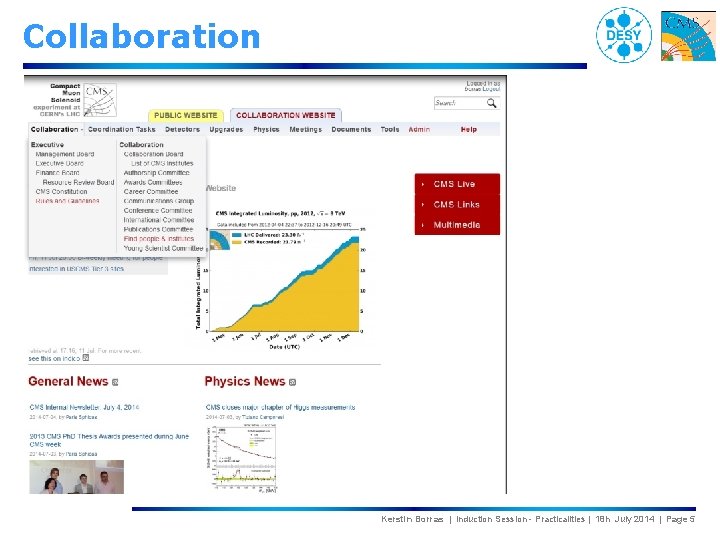Expand the Multimedia panel
This screenshot has height=540, width=720.
coord(457,225)
